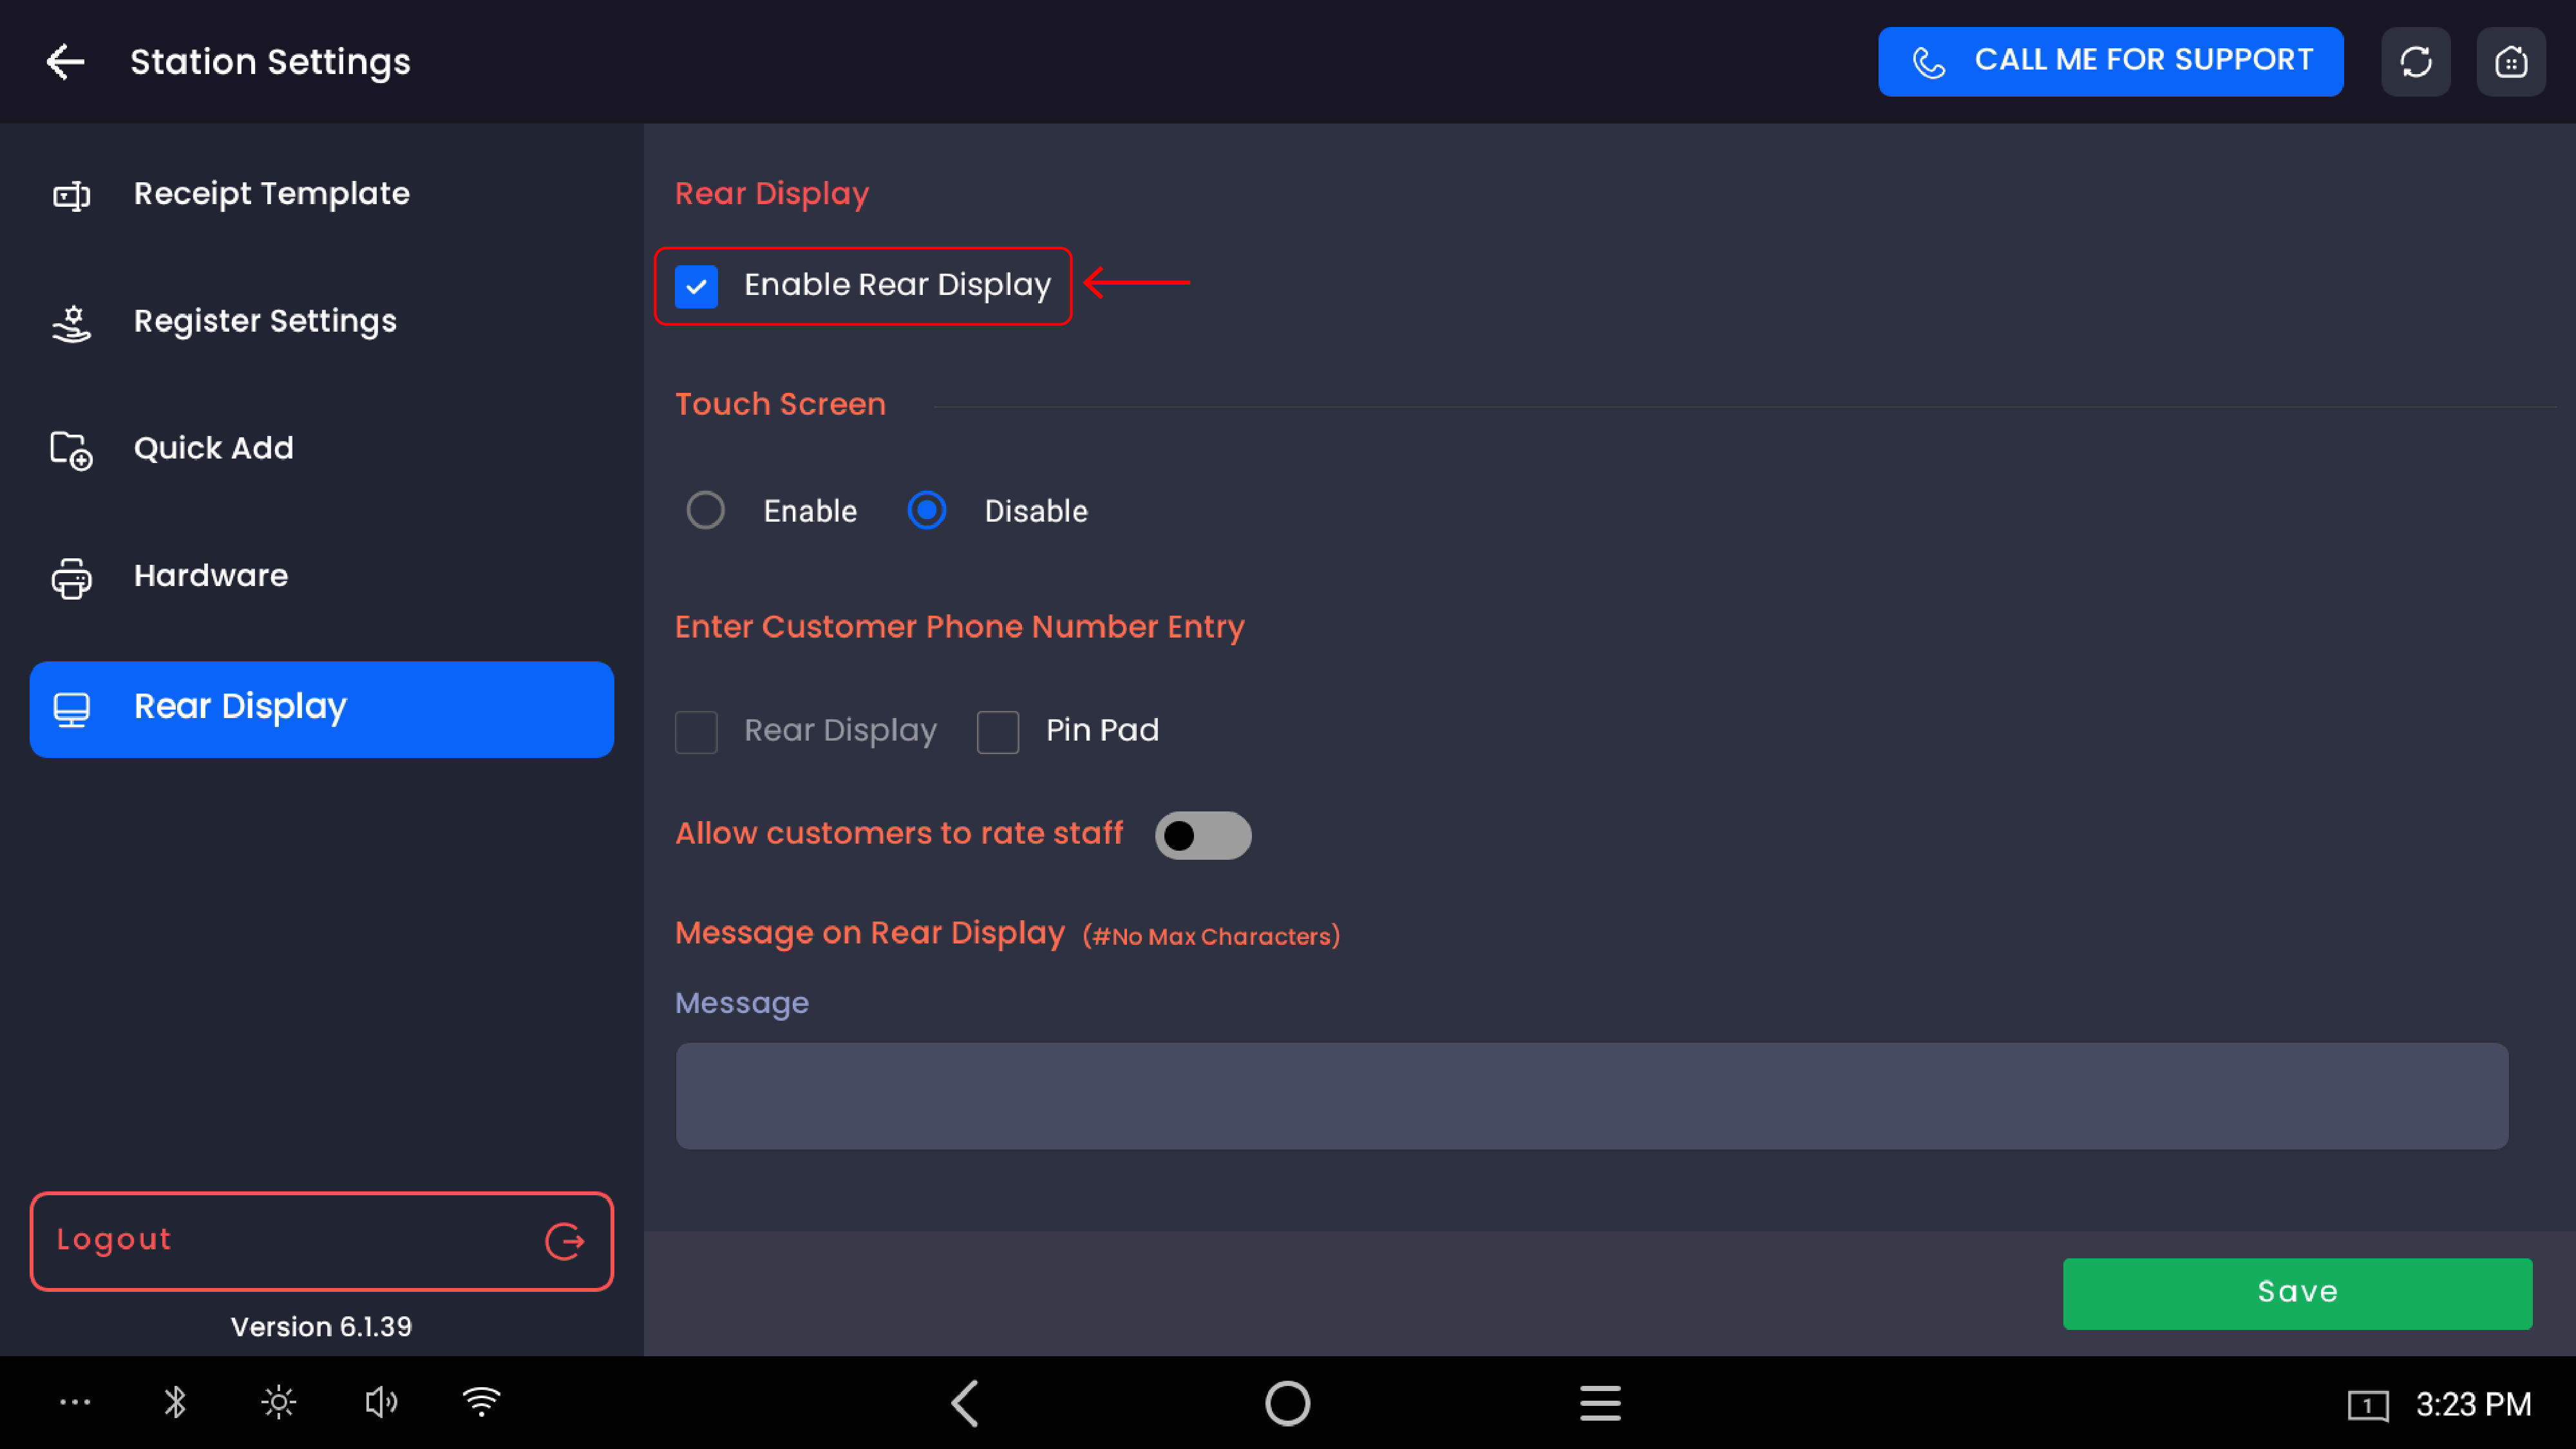Tap the Android back navigation button
The width and height of the screenshot is (2576, 1449).
965,1403
